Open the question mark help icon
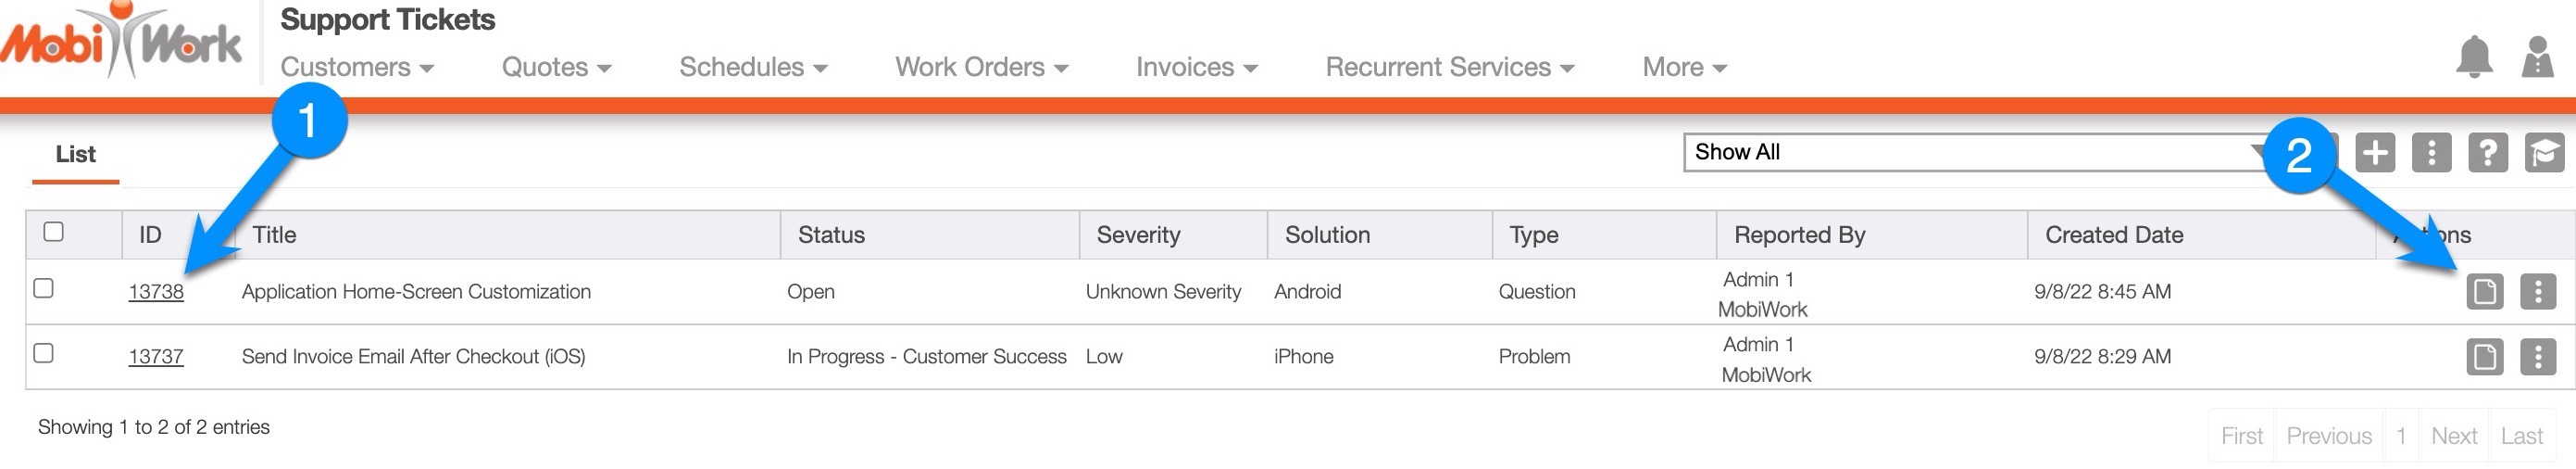This screenshot has width=2576, height=469. [2488, 153]
